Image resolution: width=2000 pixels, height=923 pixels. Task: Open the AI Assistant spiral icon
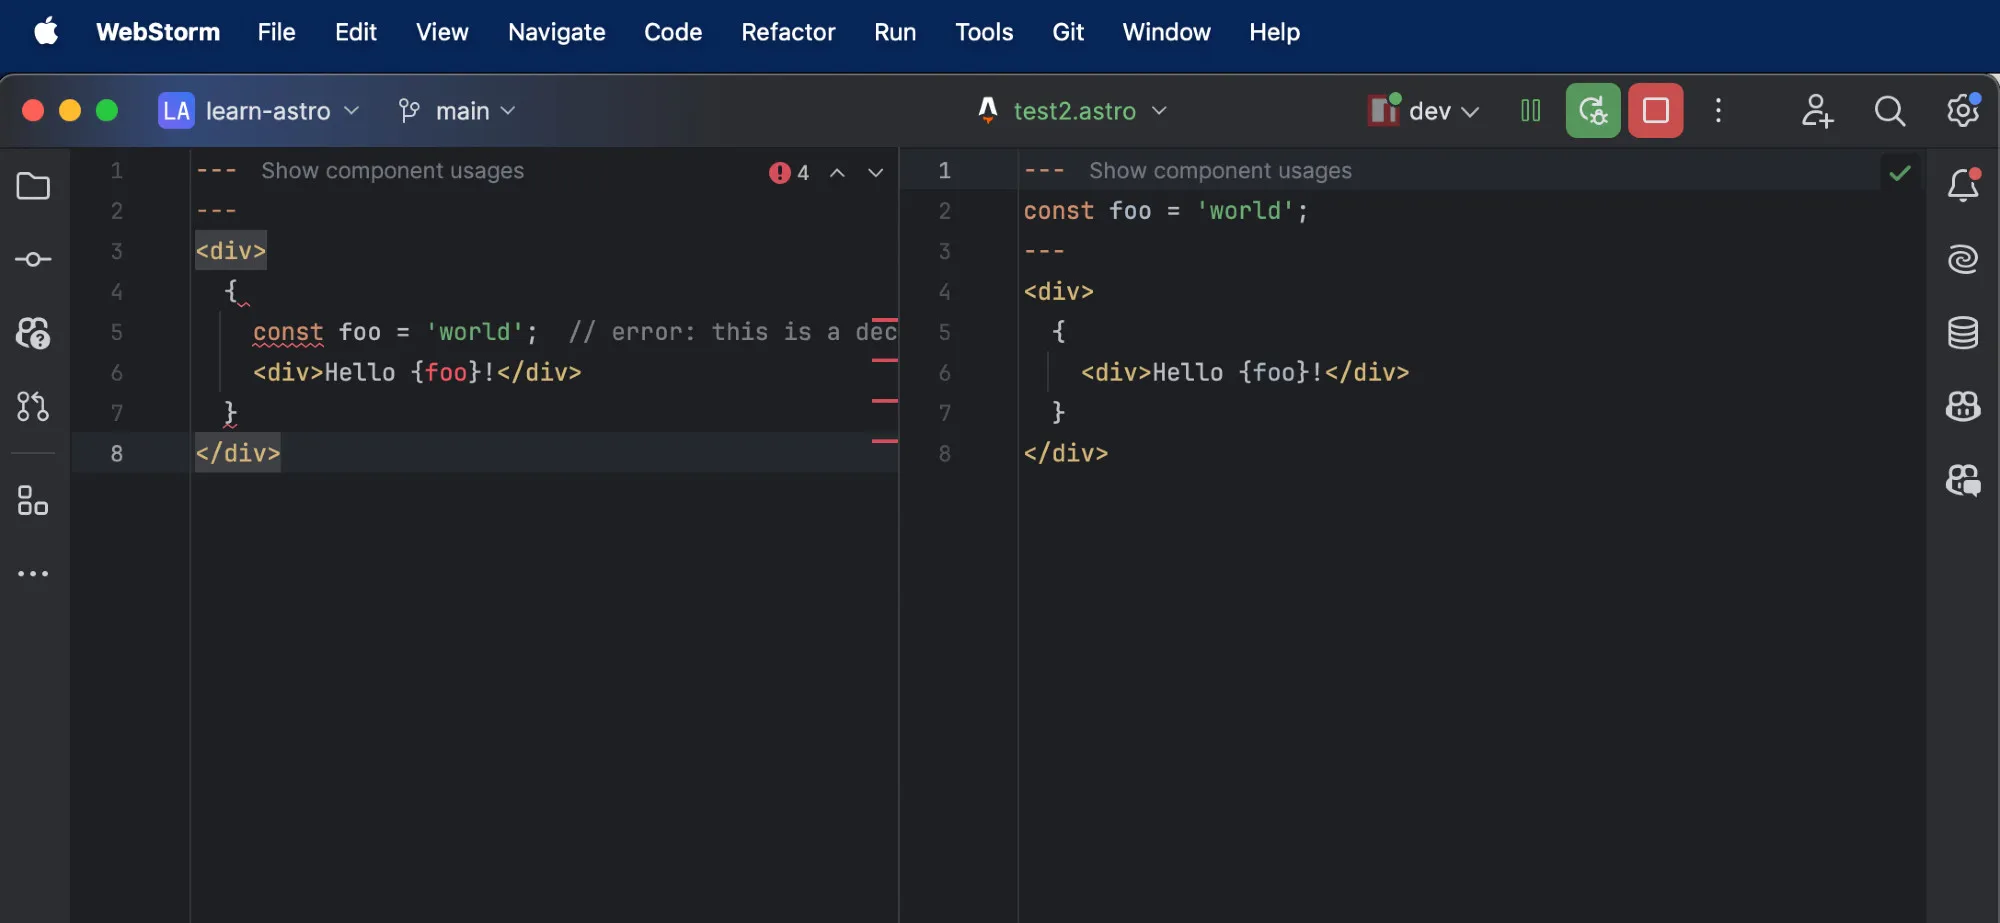pos(1962,260)
